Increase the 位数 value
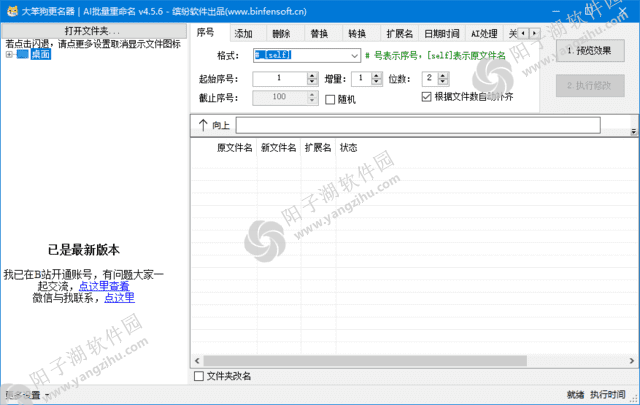 pos(443,75)
